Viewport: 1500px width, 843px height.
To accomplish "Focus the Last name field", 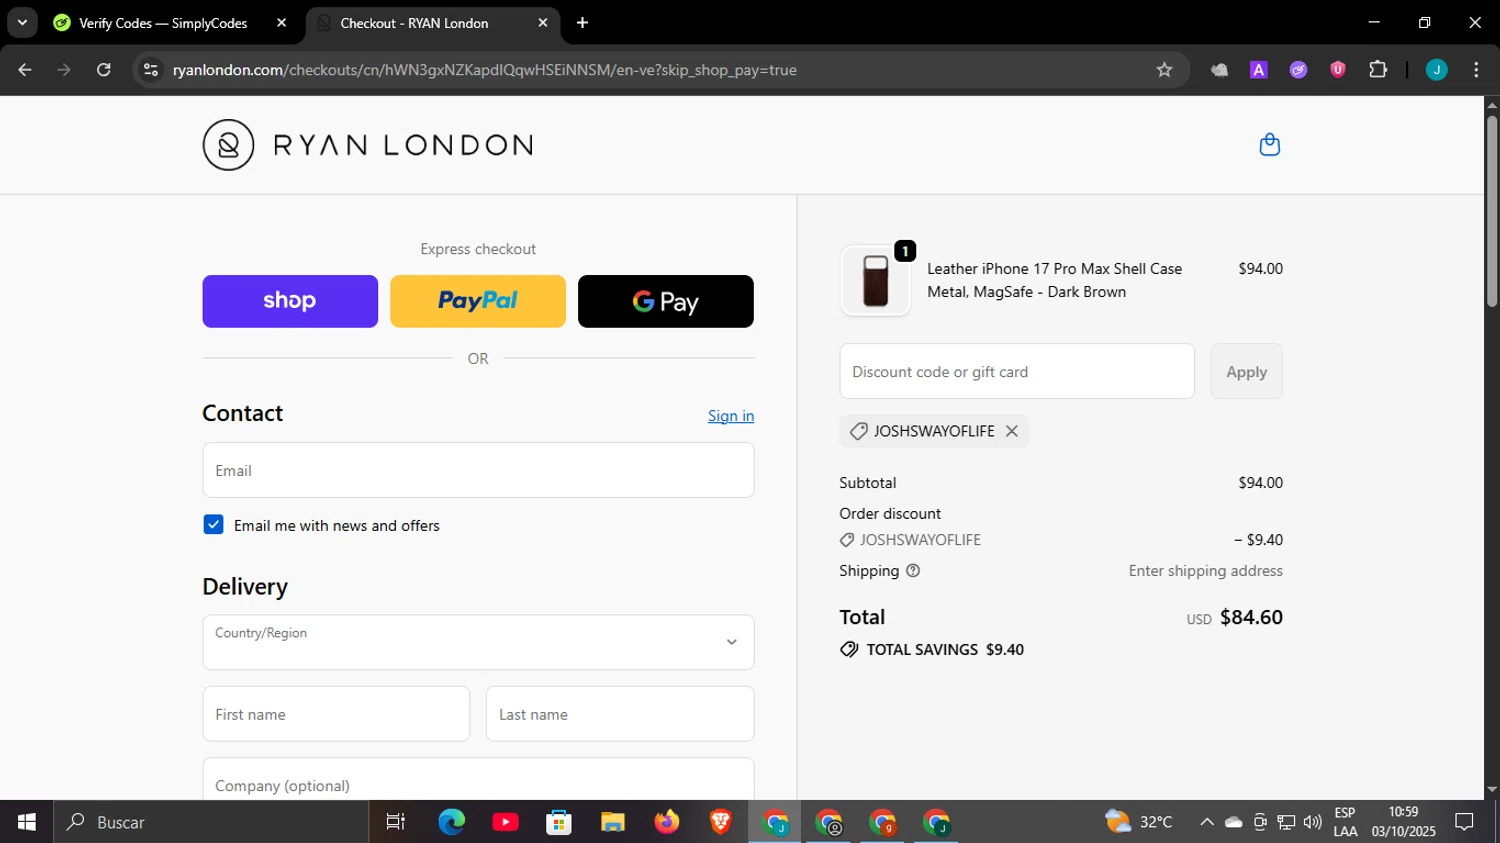I will [620, 714].
